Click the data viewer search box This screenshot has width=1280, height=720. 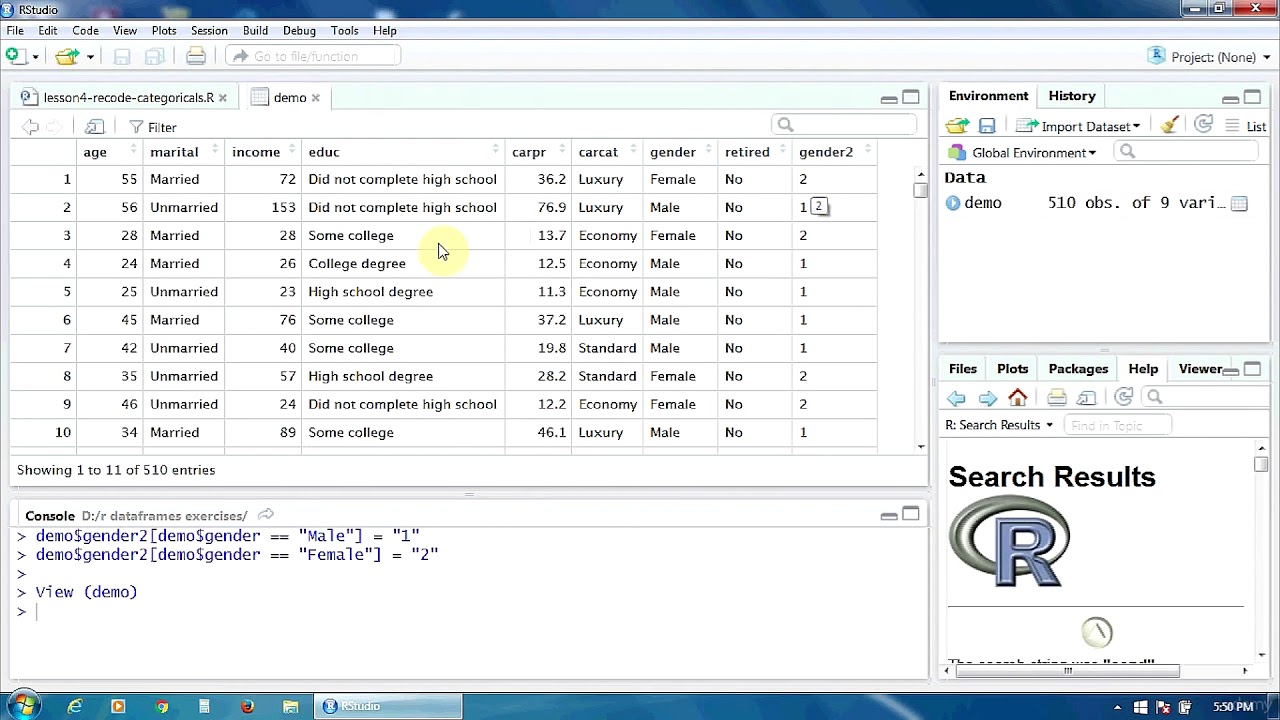tap(844, 125)
